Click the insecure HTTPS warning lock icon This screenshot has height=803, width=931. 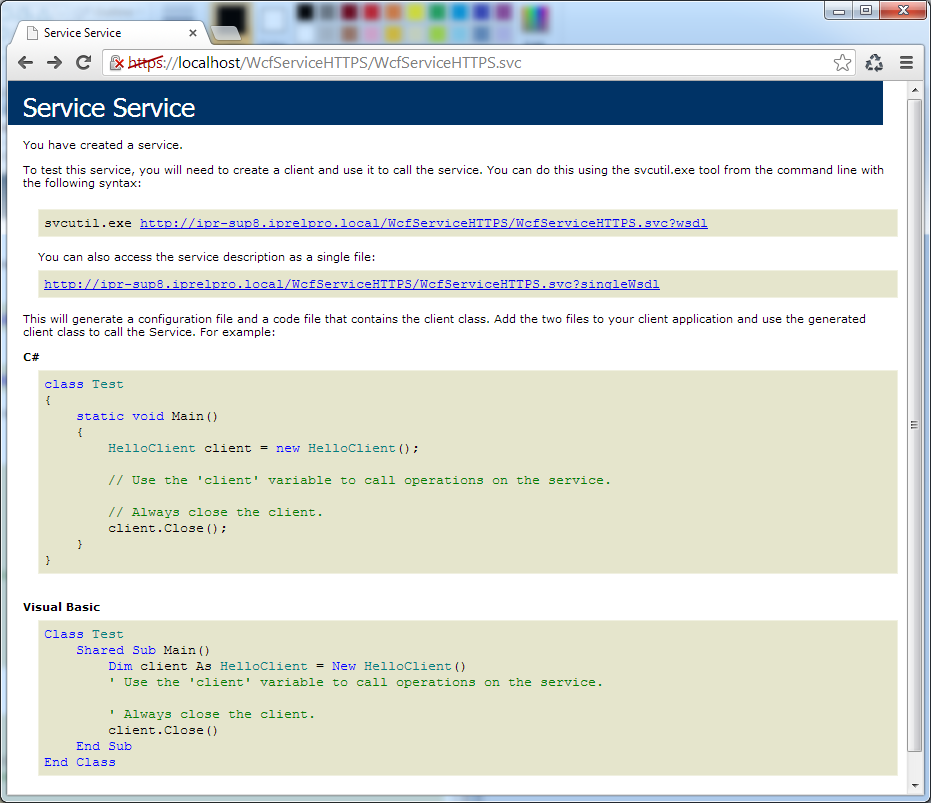(x=117, y=62)
